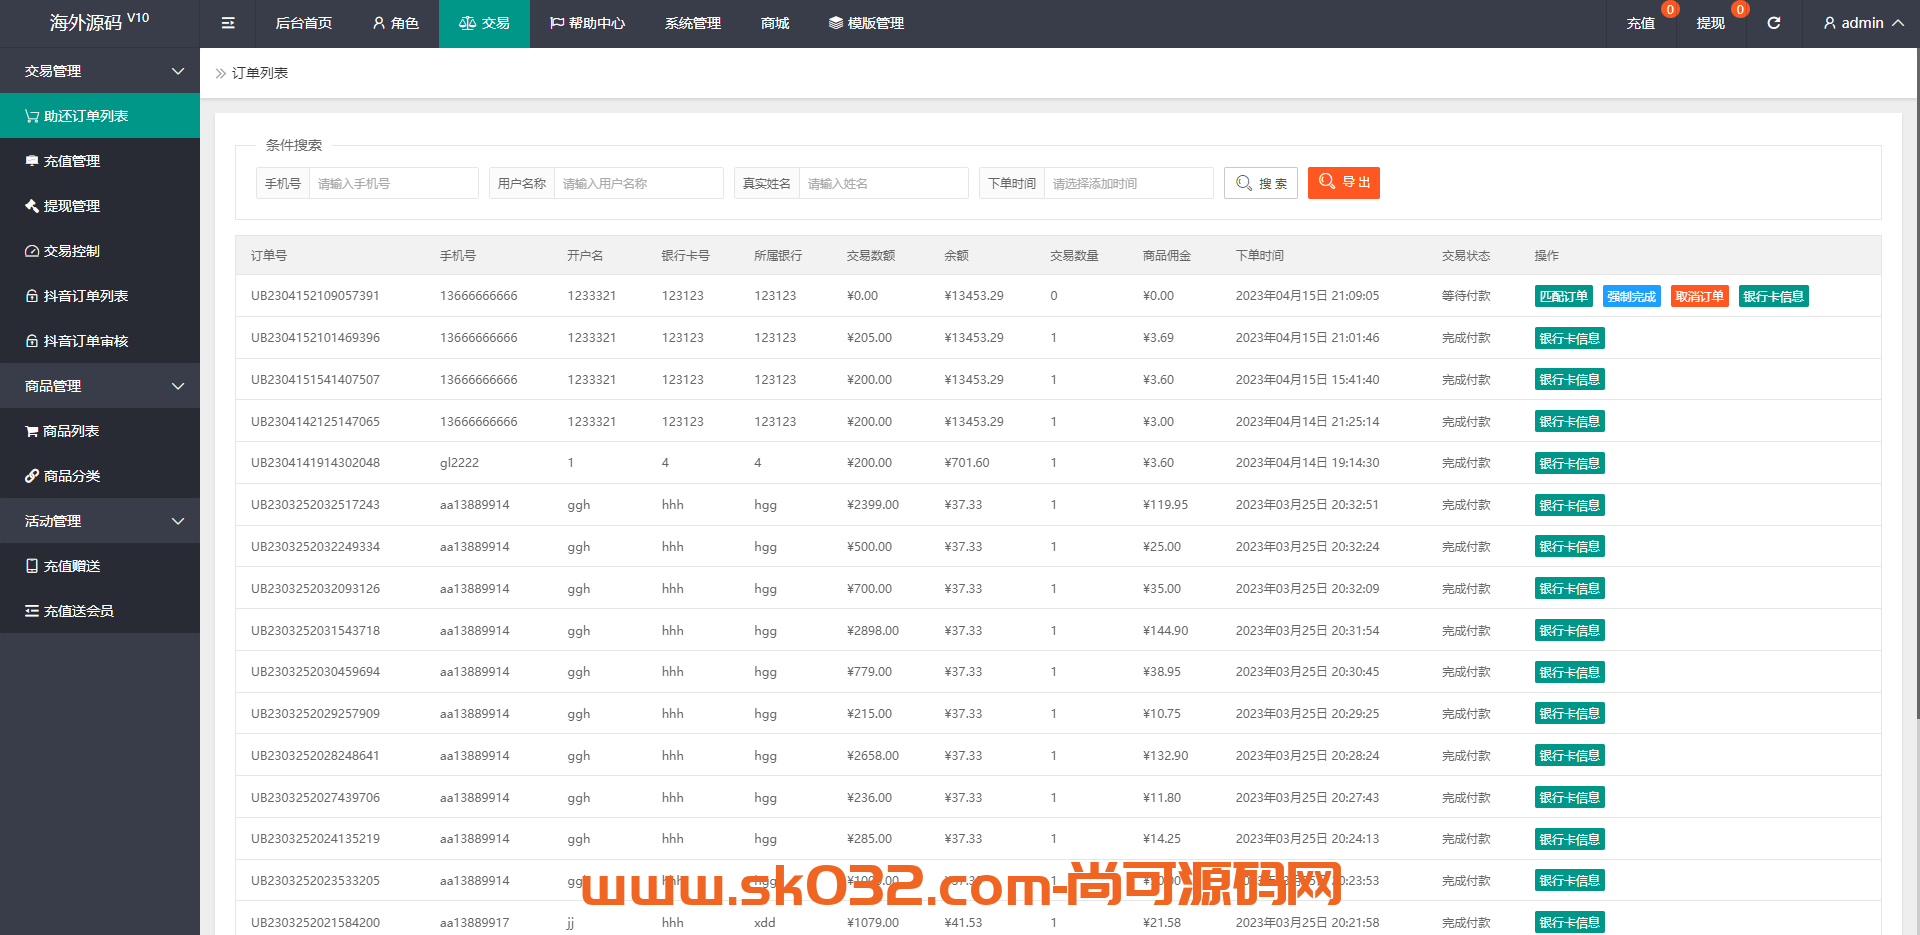1920x935 pixels.
Task: Click 银行卡信息 for order UB2303252028248641
Action: coord(1570,755)
